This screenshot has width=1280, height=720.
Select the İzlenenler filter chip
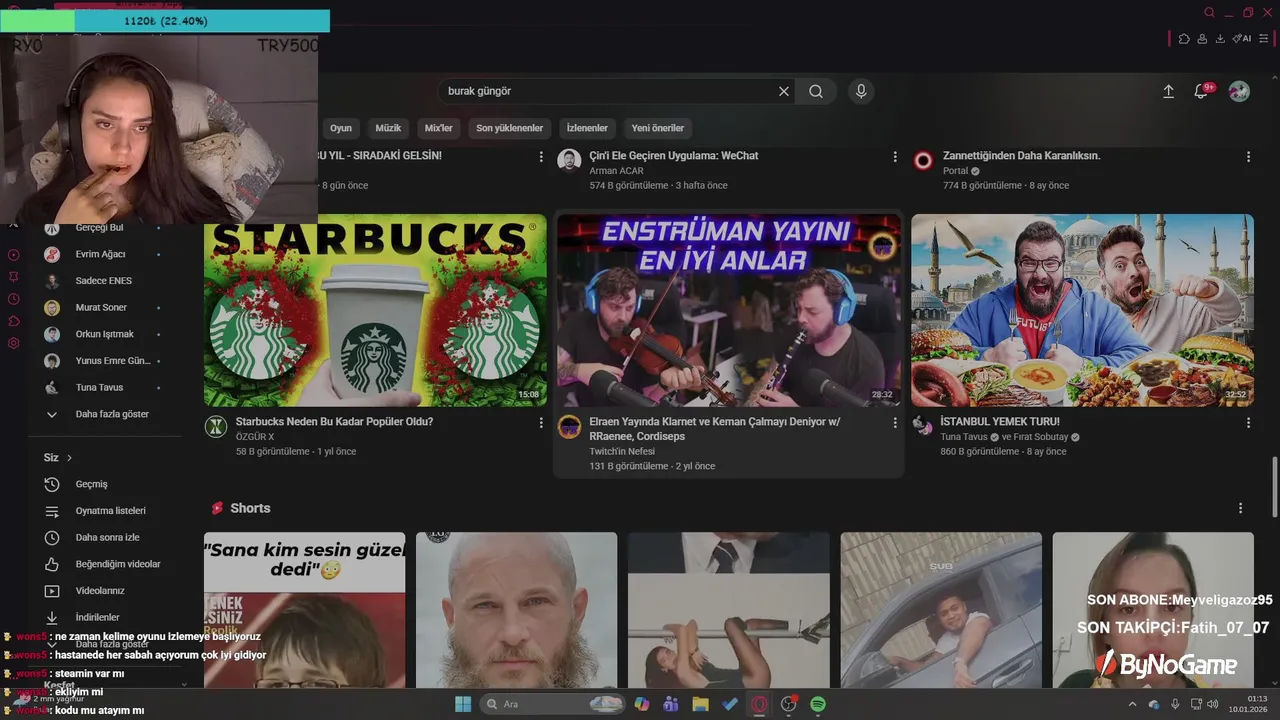pyautogui.click(x=587, y=128)
